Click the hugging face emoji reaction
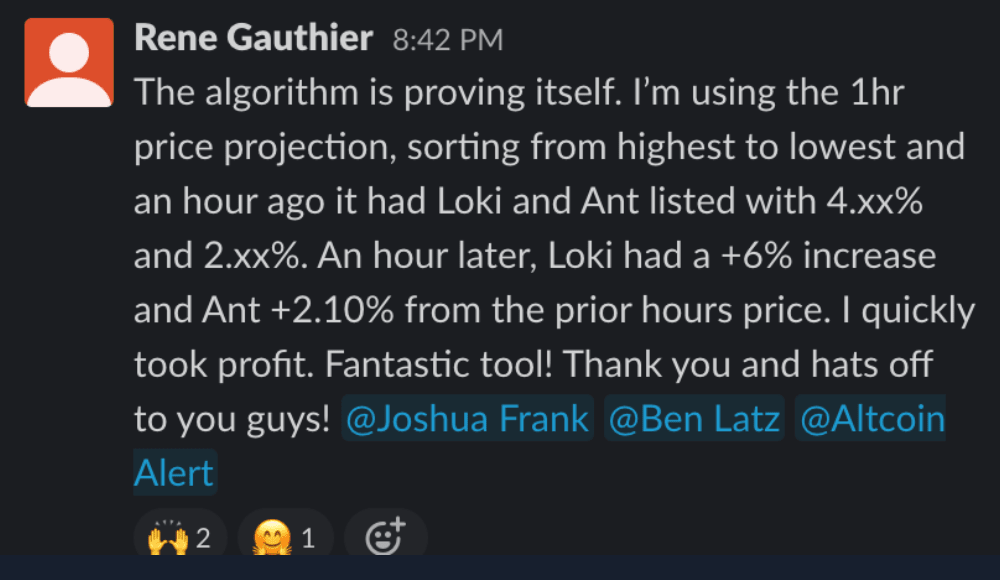 pyautogui.click(x=273, y=539)
